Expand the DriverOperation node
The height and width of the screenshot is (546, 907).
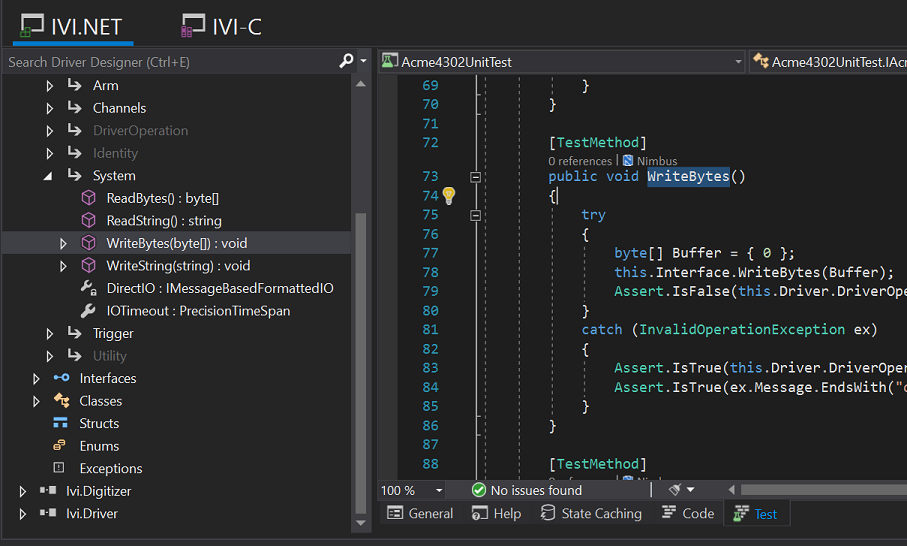(50, 131)
